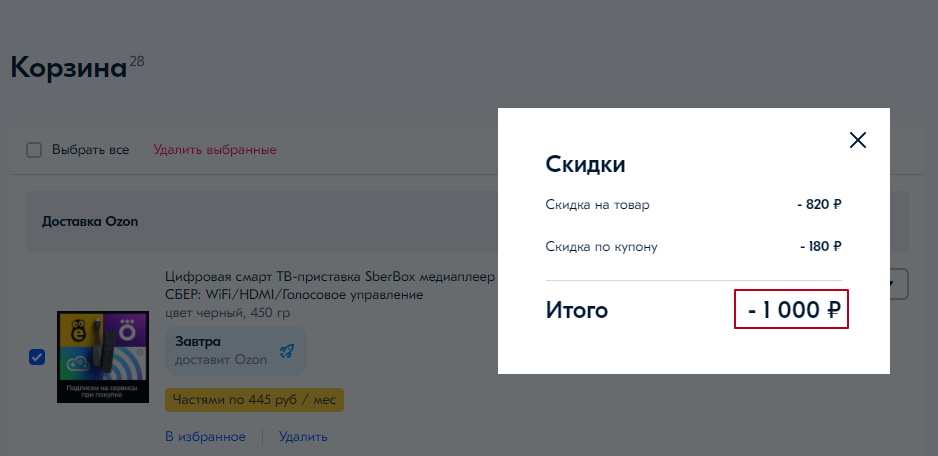Click the Частями по 445 руб badge
This screenshot has height=456, width=938.
pyautogui.click(x=254, y=400)
